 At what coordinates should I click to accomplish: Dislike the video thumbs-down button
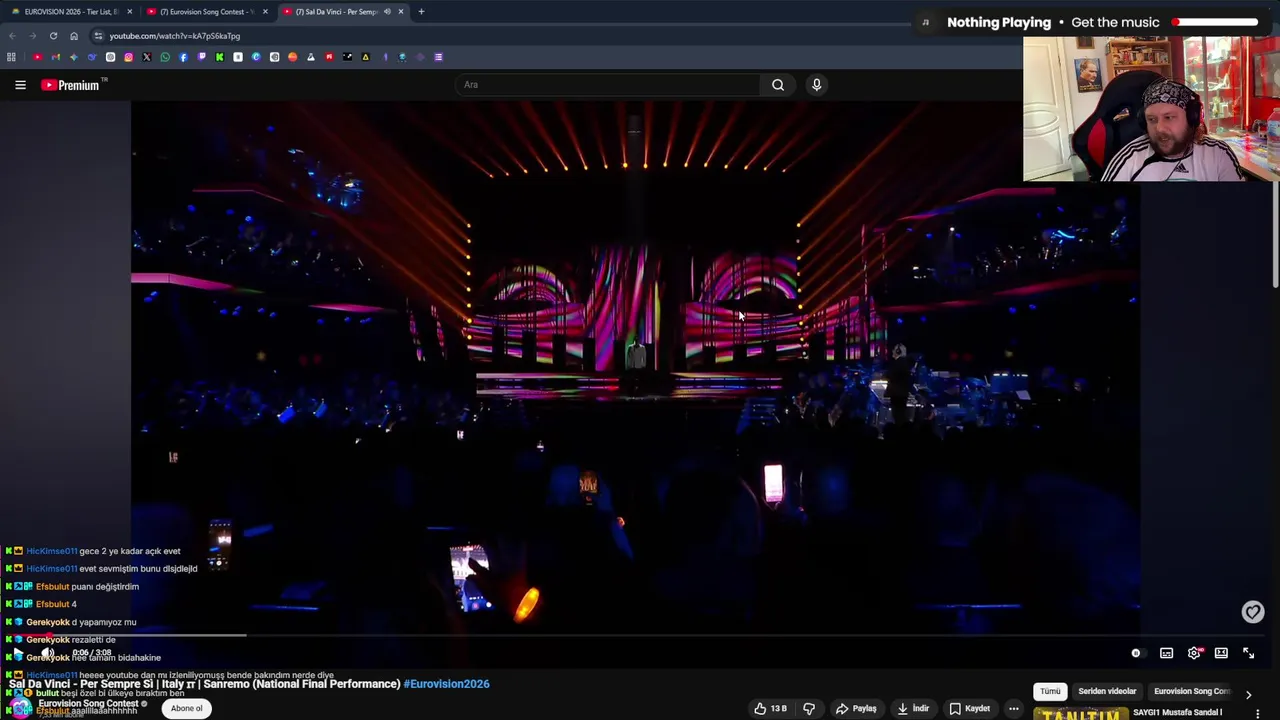pyautogui.click(x=808, y=708)
